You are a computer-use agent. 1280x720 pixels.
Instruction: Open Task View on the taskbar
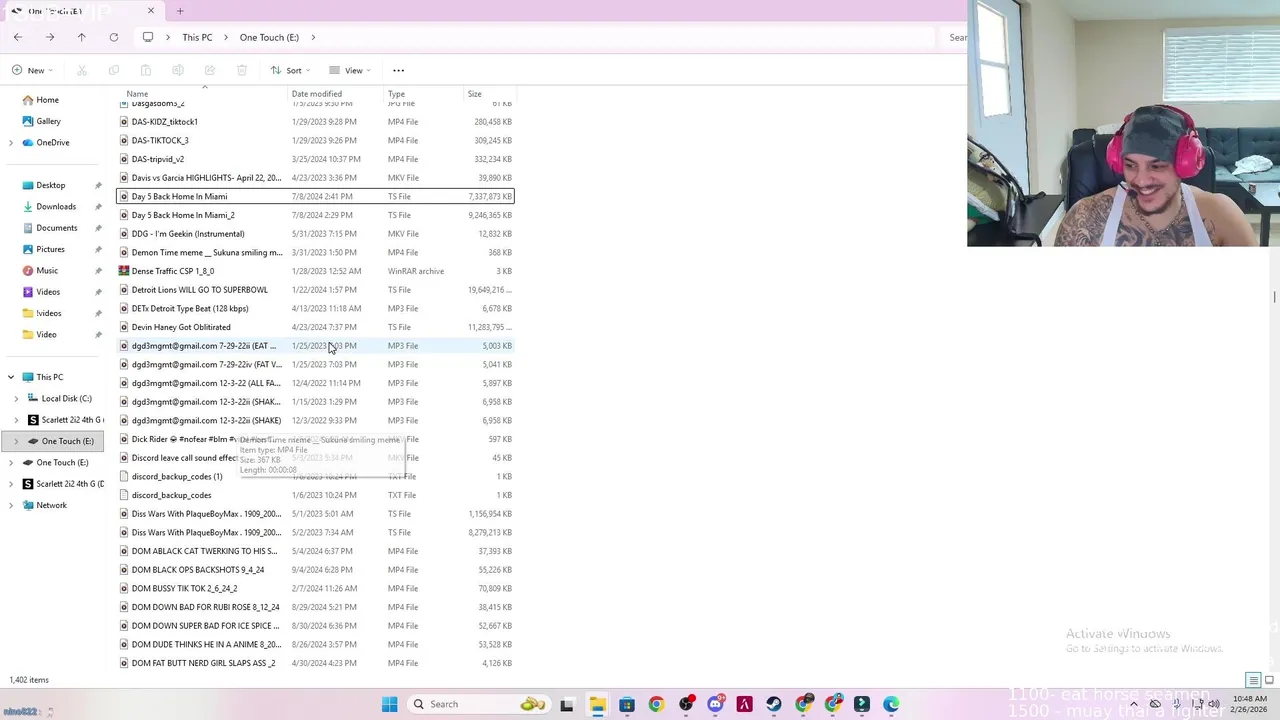point(567,704)
